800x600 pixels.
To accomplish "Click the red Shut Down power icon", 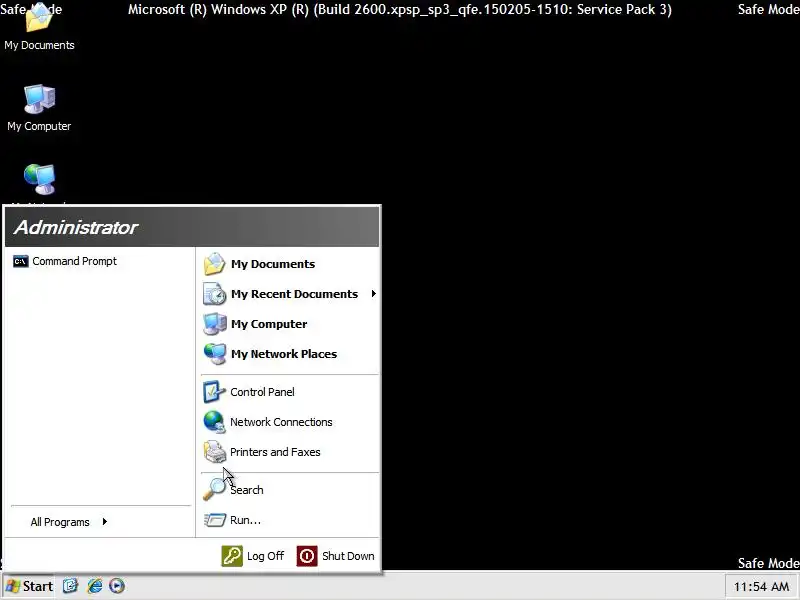I will [307, 556].
